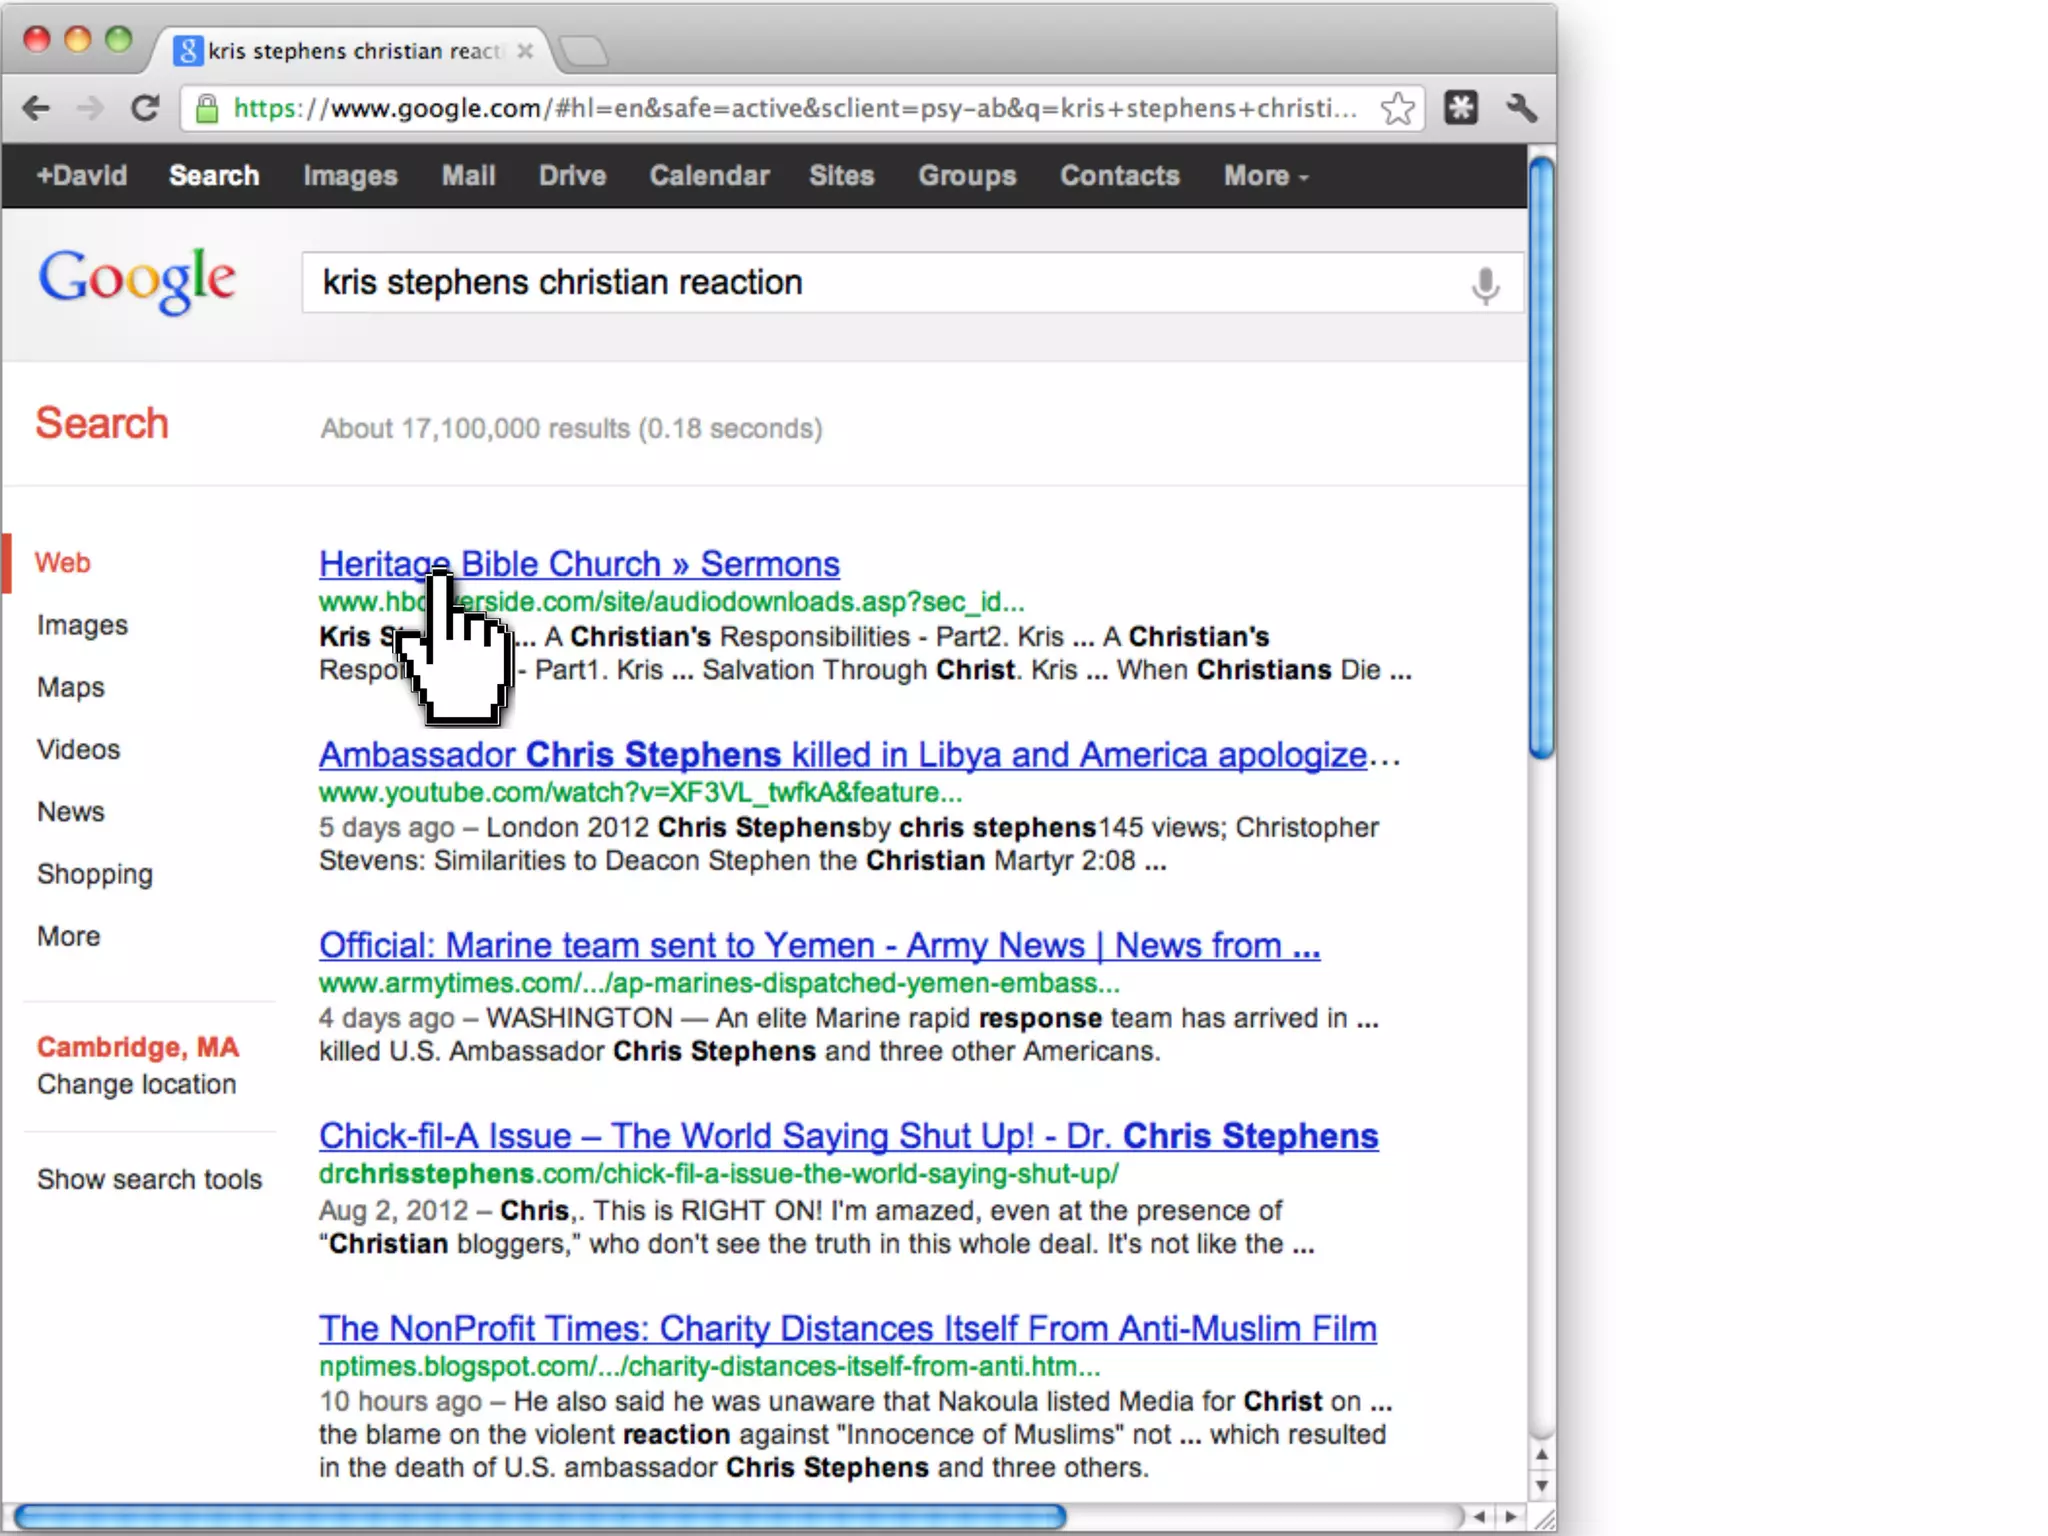Click the browser back arrow
Image resolution: width=2048 pixels, height=1536 pixels.
(37, 108)
